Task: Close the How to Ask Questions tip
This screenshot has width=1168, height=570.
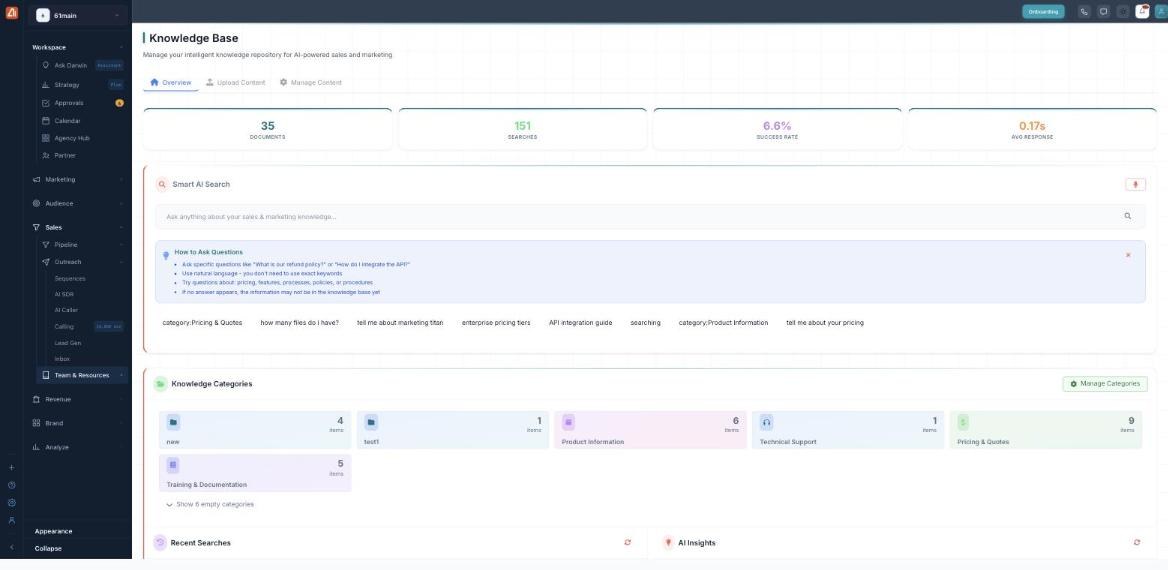Action: [x=1128, y=255]
